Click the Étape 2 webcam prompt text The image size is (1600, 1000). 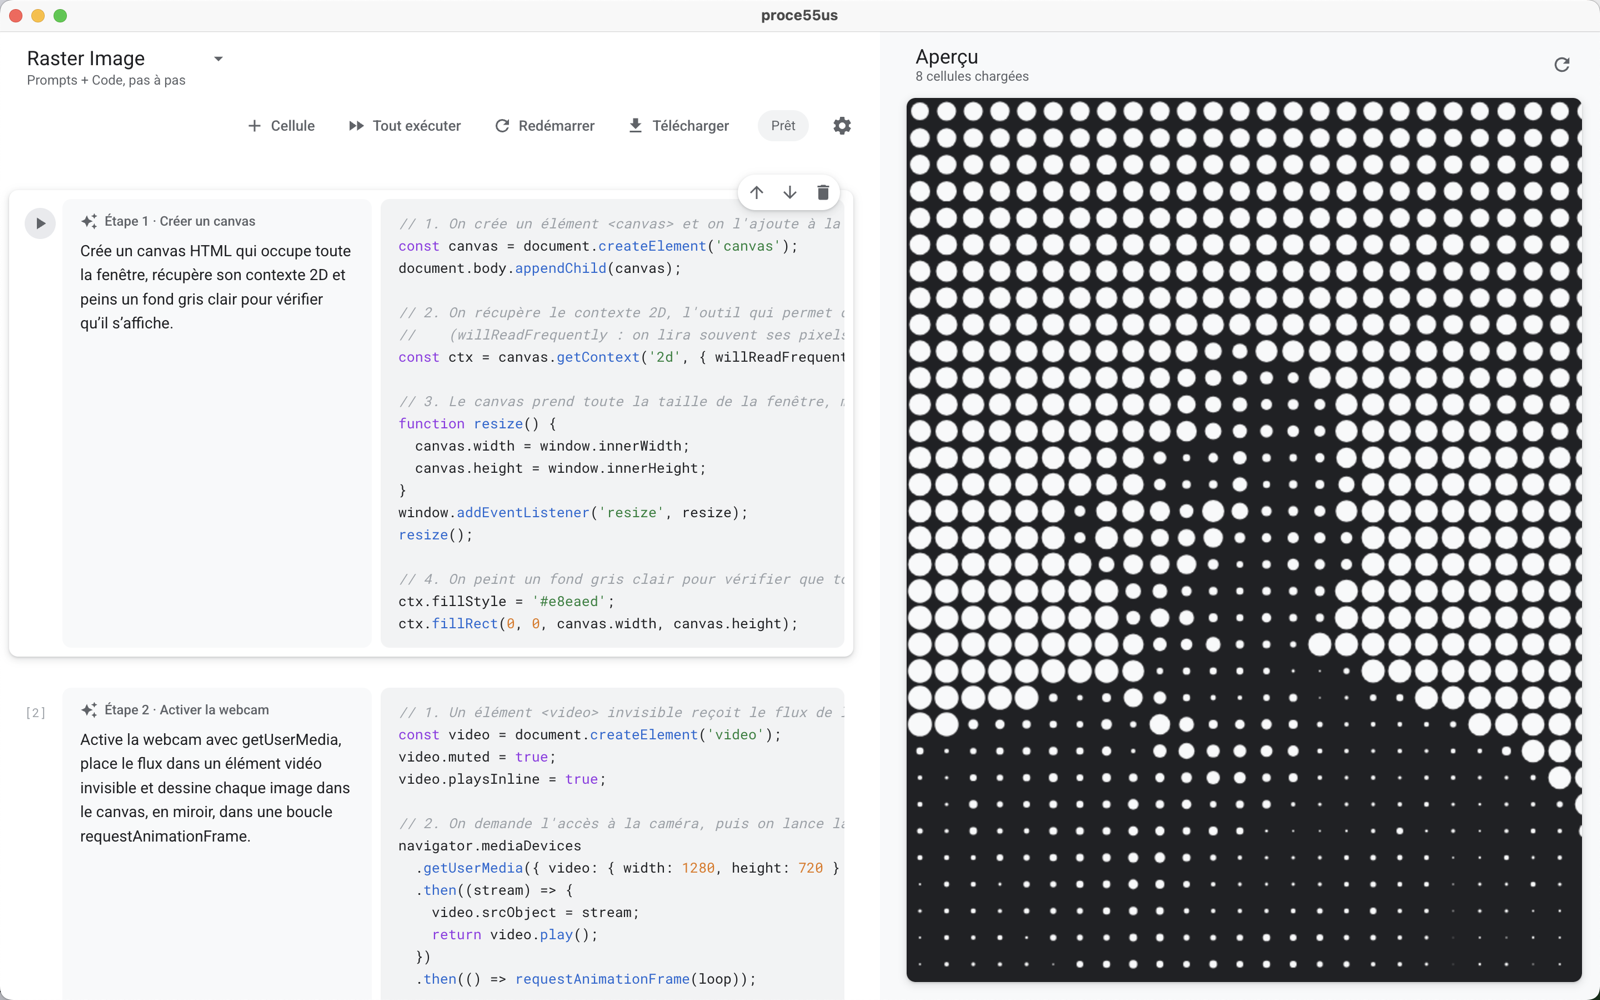click(215, 788)
